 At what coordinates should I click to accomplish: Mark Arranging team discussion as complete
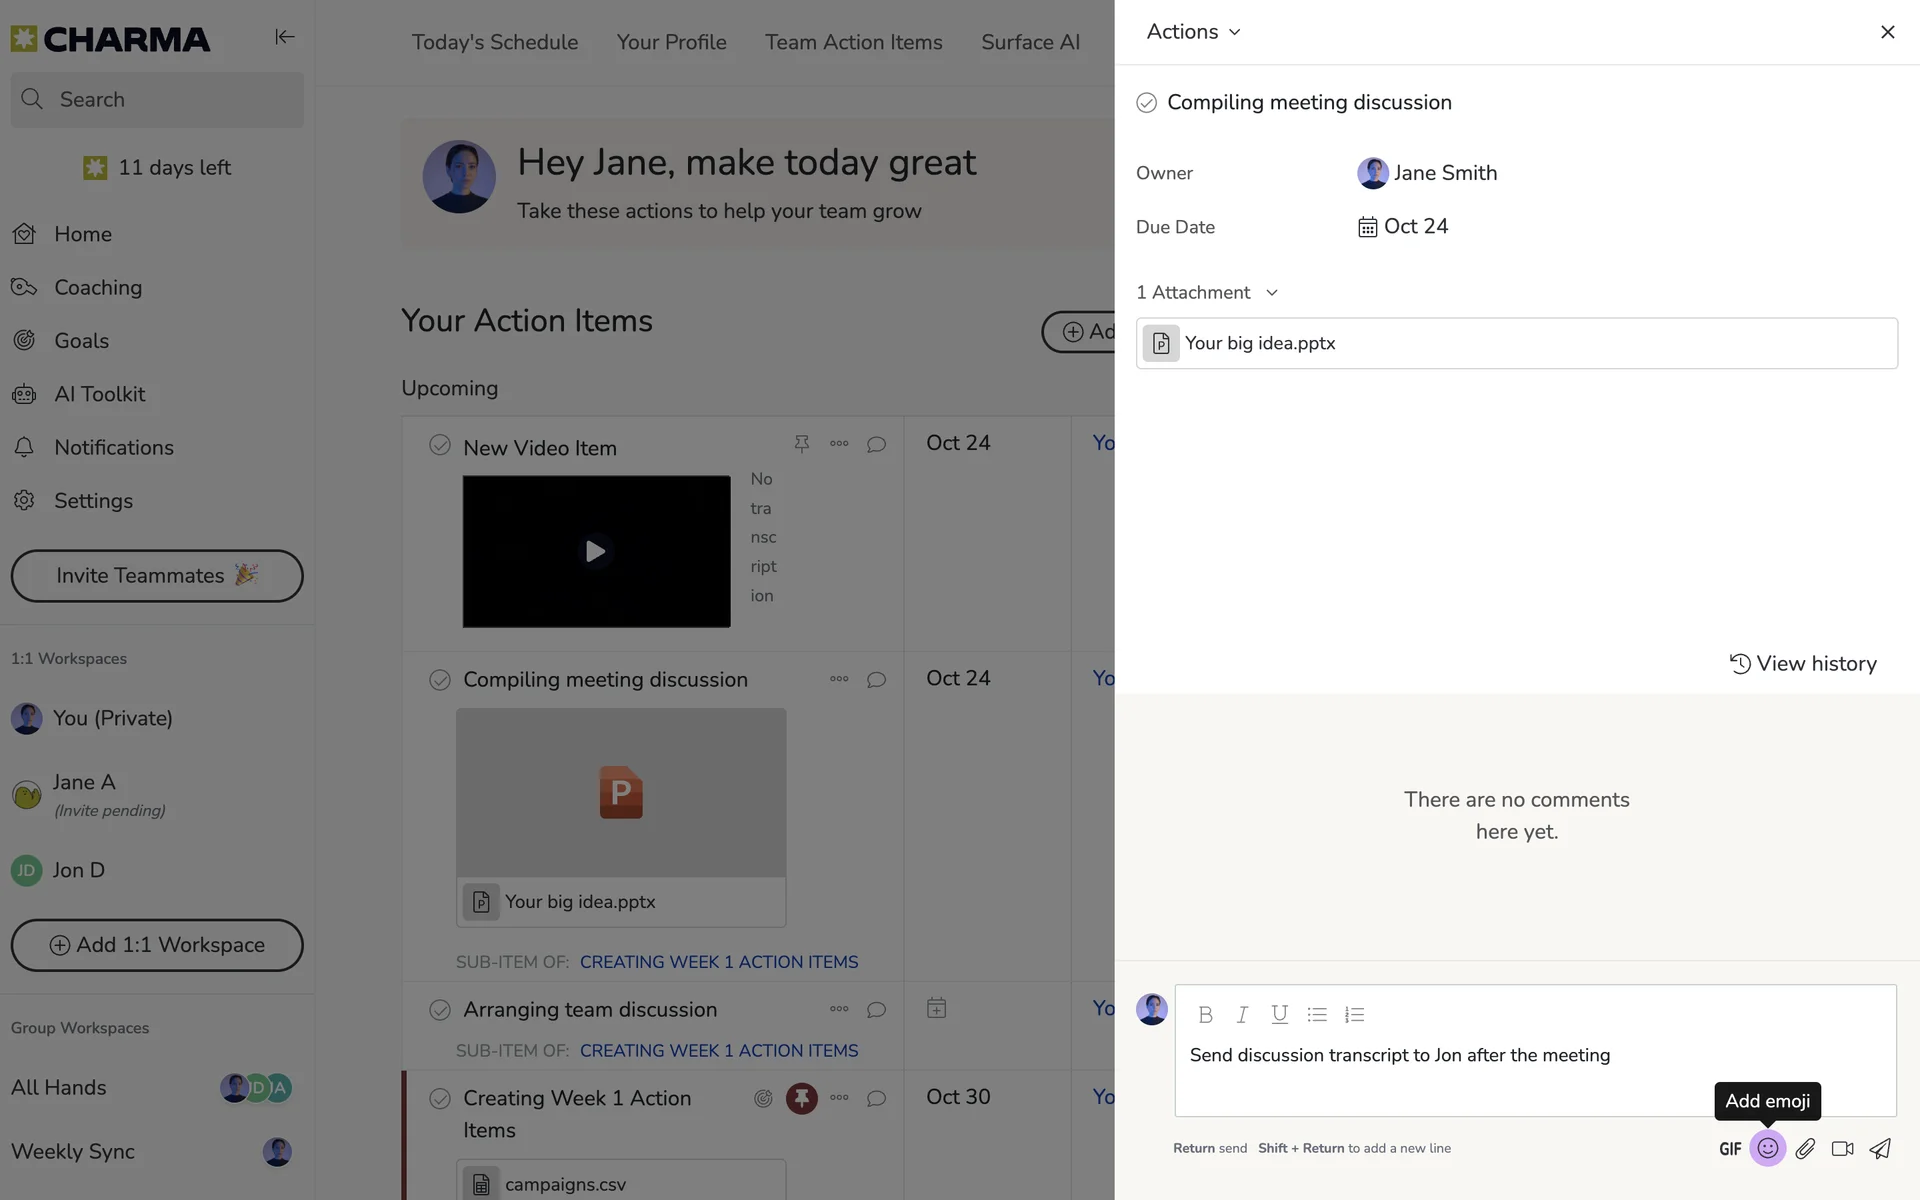click(x=439, y=1010)
